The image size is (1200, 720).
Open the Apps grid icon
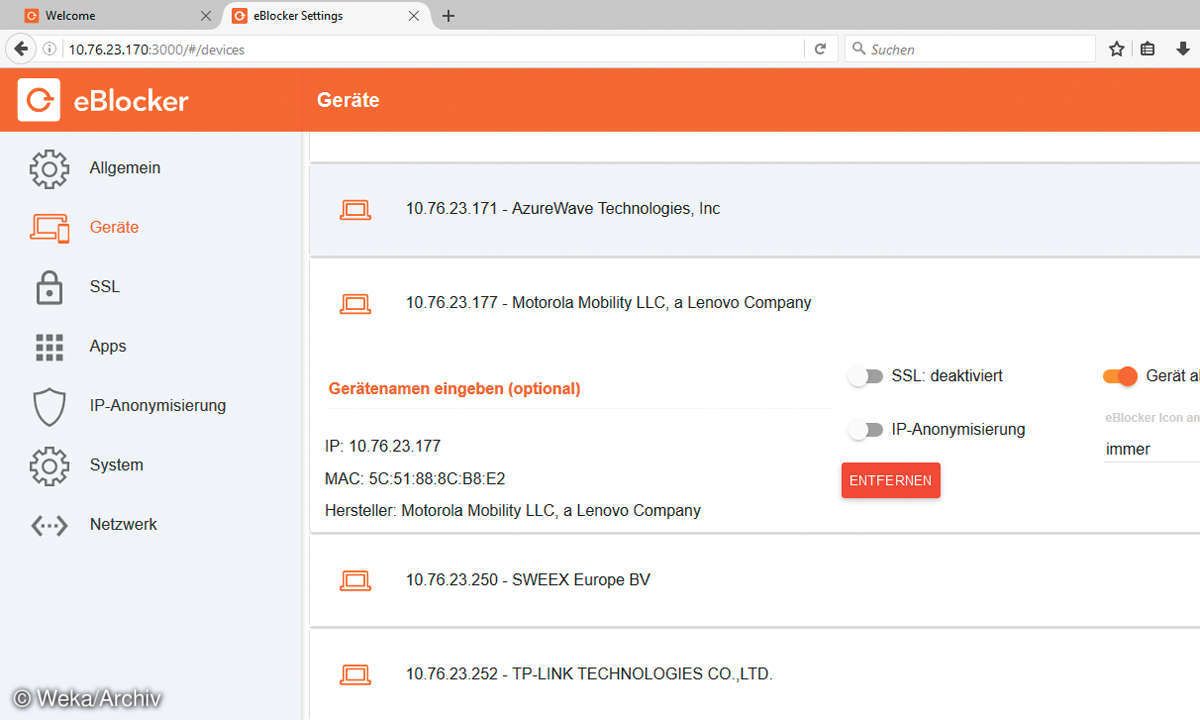(x=49, y=347)
